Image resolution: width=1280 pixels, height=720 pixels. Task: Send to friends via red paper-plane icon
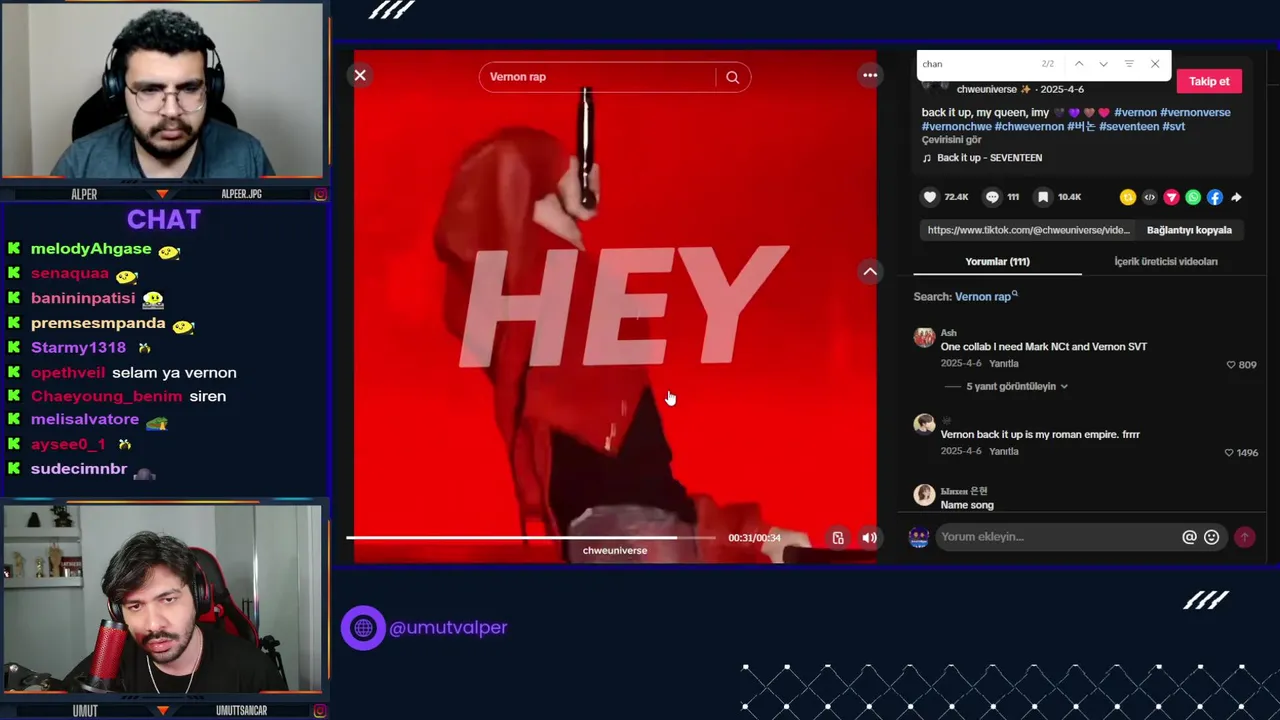coord(1171,197)
